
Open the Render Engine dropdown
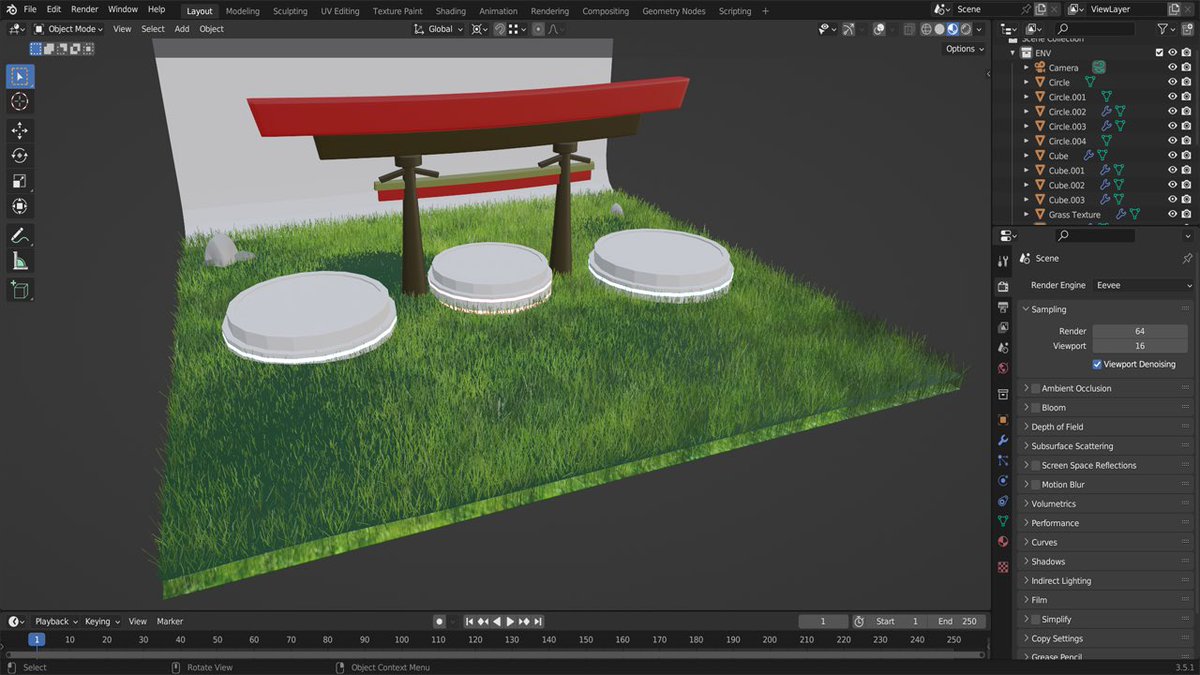click(1142, 285)
